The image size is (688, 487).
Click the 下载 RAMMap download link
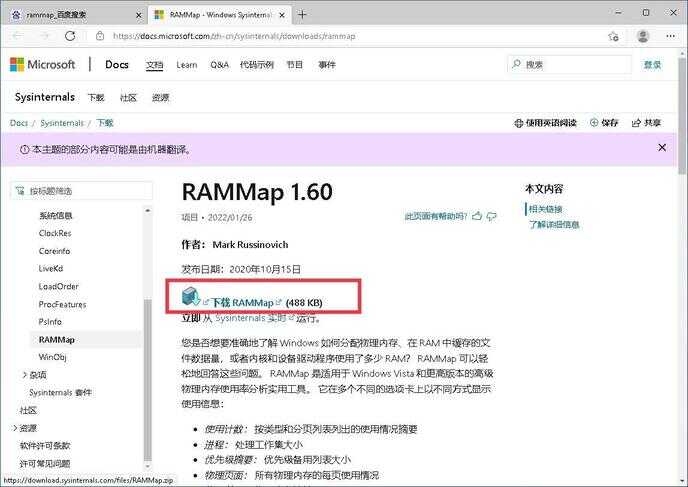(242, 303)
